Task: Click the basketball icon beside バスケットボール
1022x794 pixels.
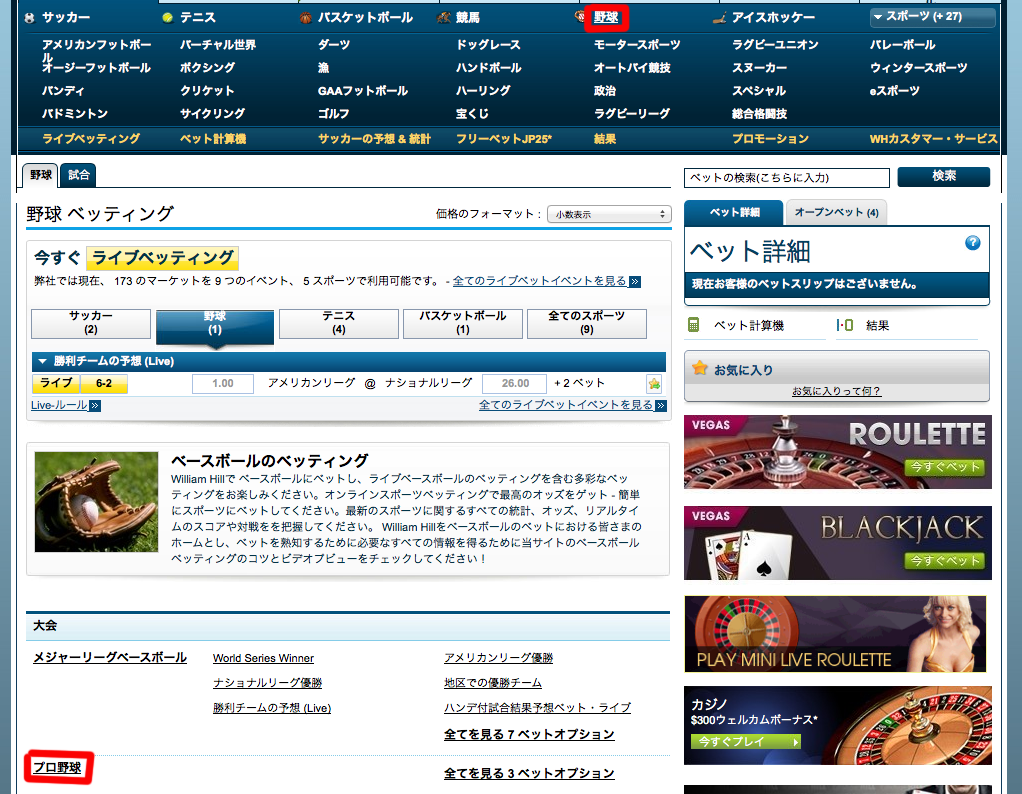Action: (x=305, y=18)
